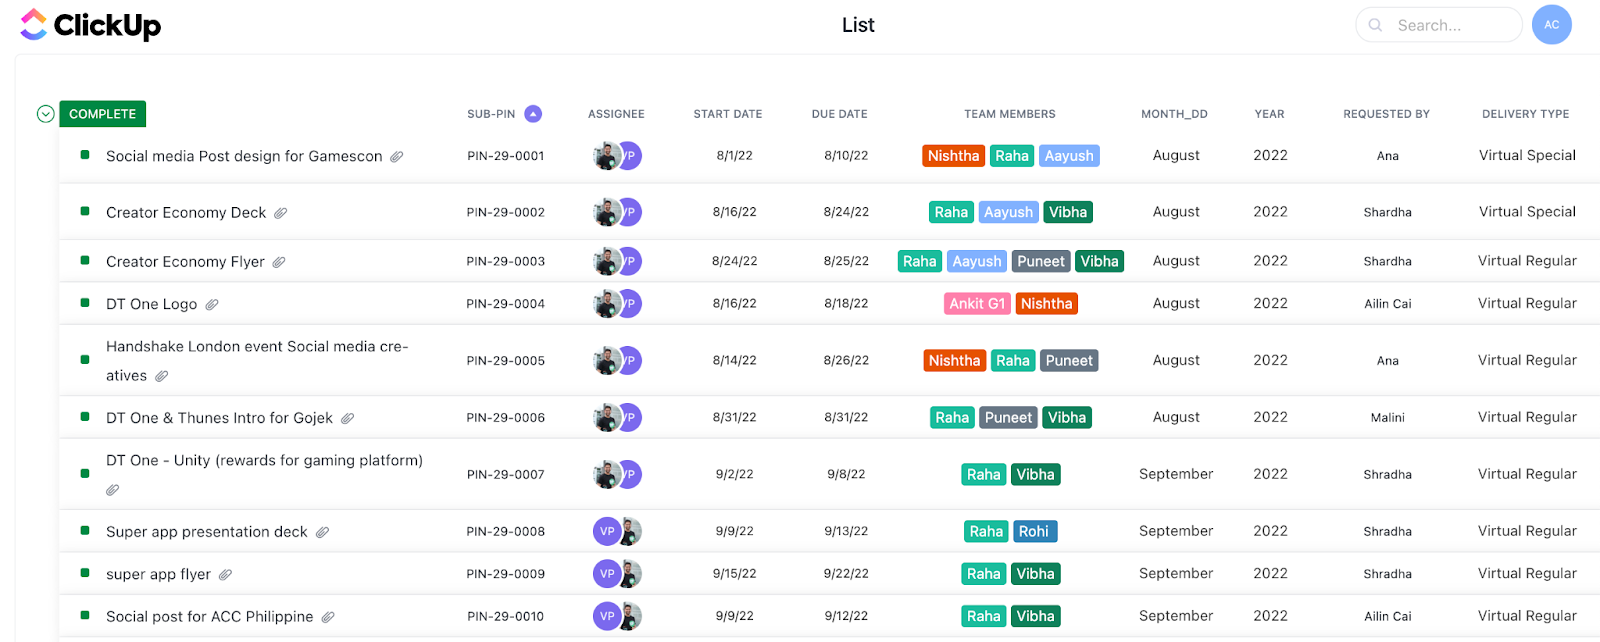Screen dimensions: 1600x642
Task: Open task DT One Logo
Action: 152,304
